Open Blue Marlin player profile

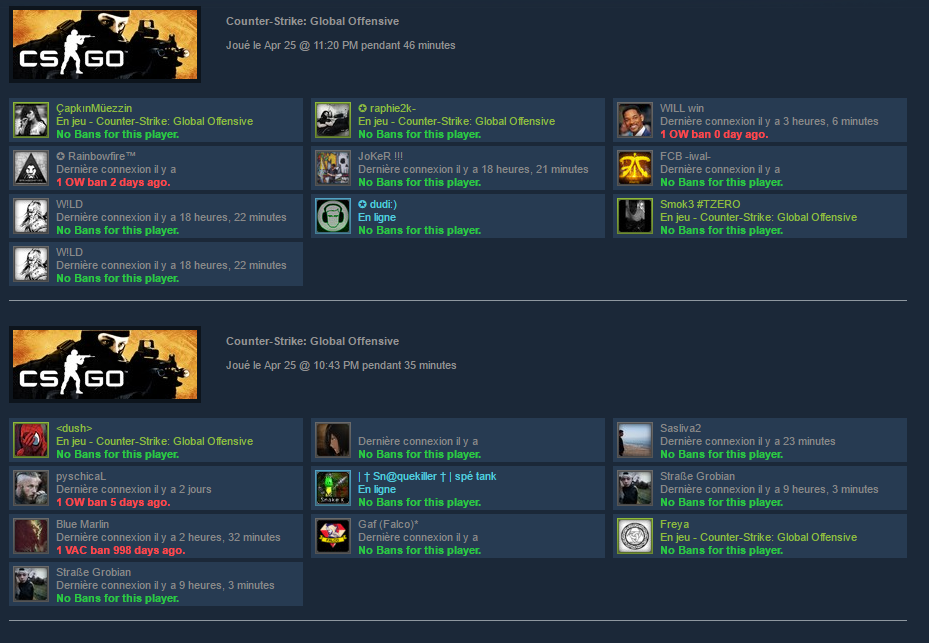coord(82,524)
